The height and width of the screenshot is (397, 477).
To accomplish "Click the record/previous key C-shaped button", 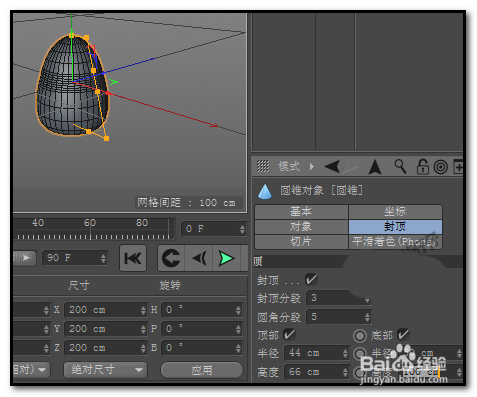I will coord(171,258).
